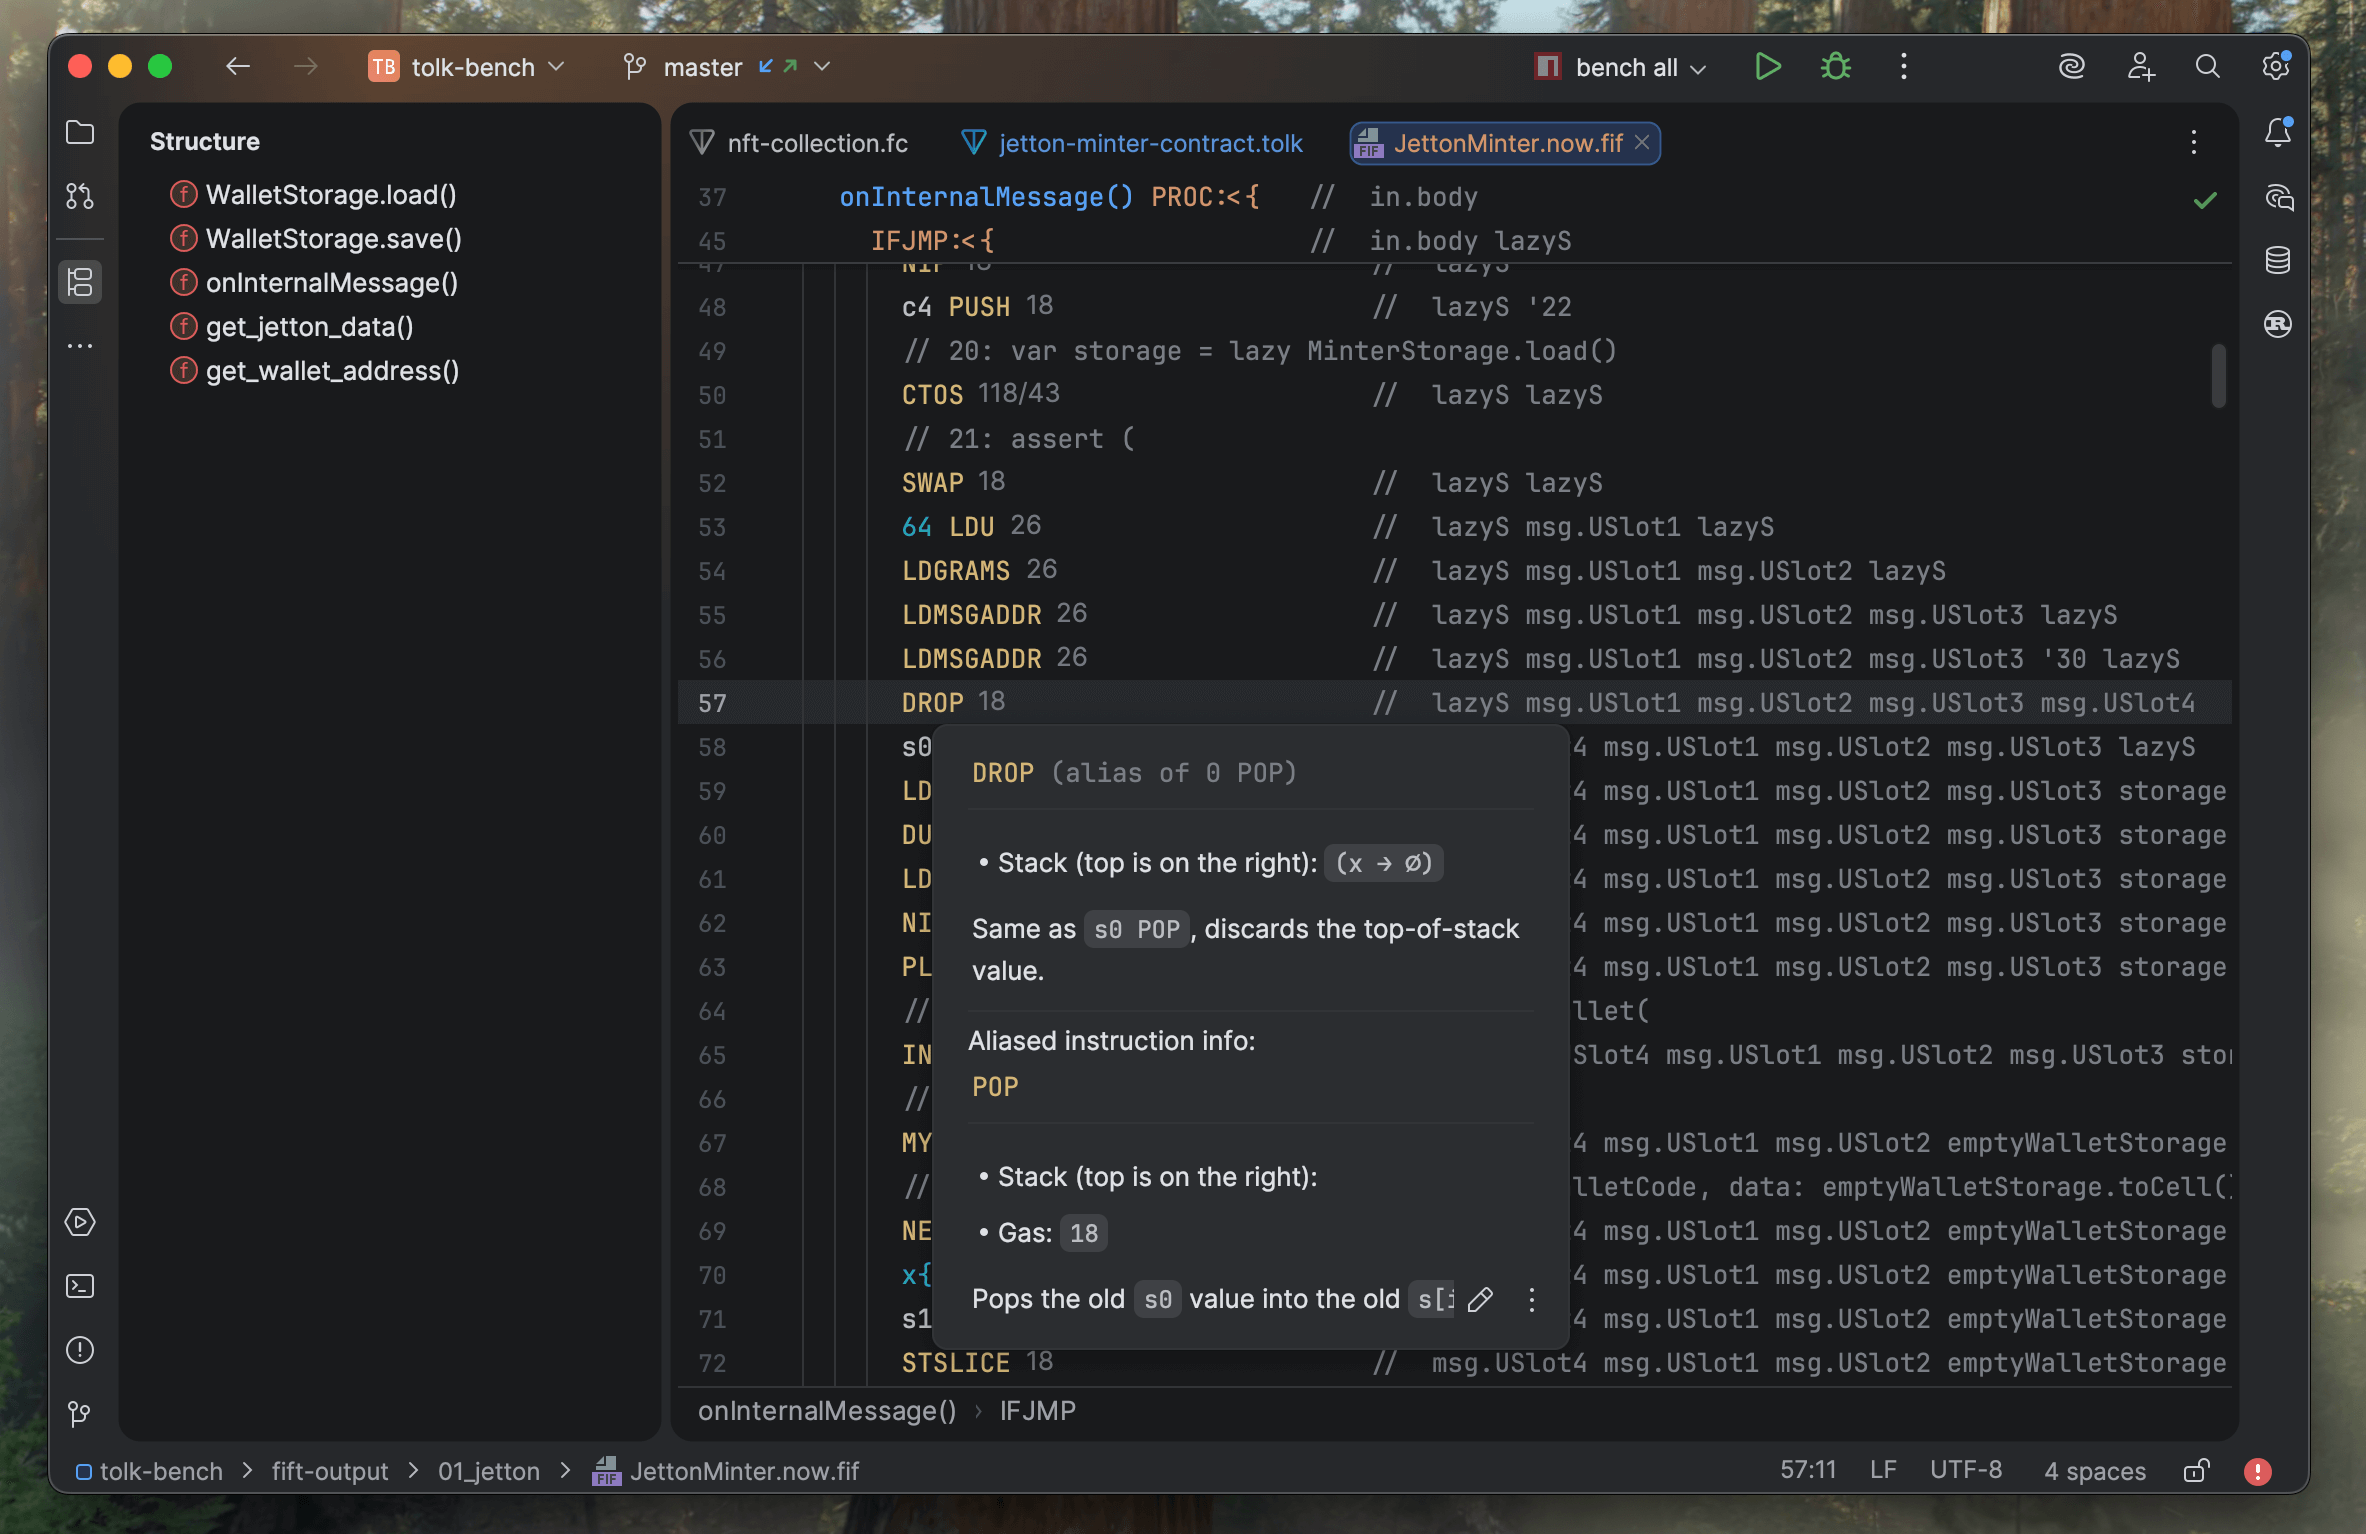Close the JettonMinter.now.fif tab
This screenshot has height=1534, width=2366.
pos(1642,143)
